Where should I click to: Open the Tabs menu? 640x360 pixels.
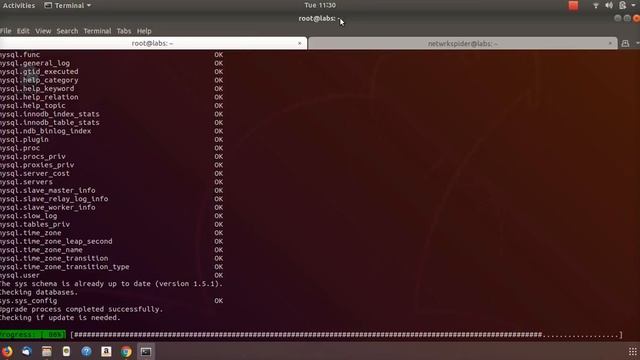coord(124,31)
